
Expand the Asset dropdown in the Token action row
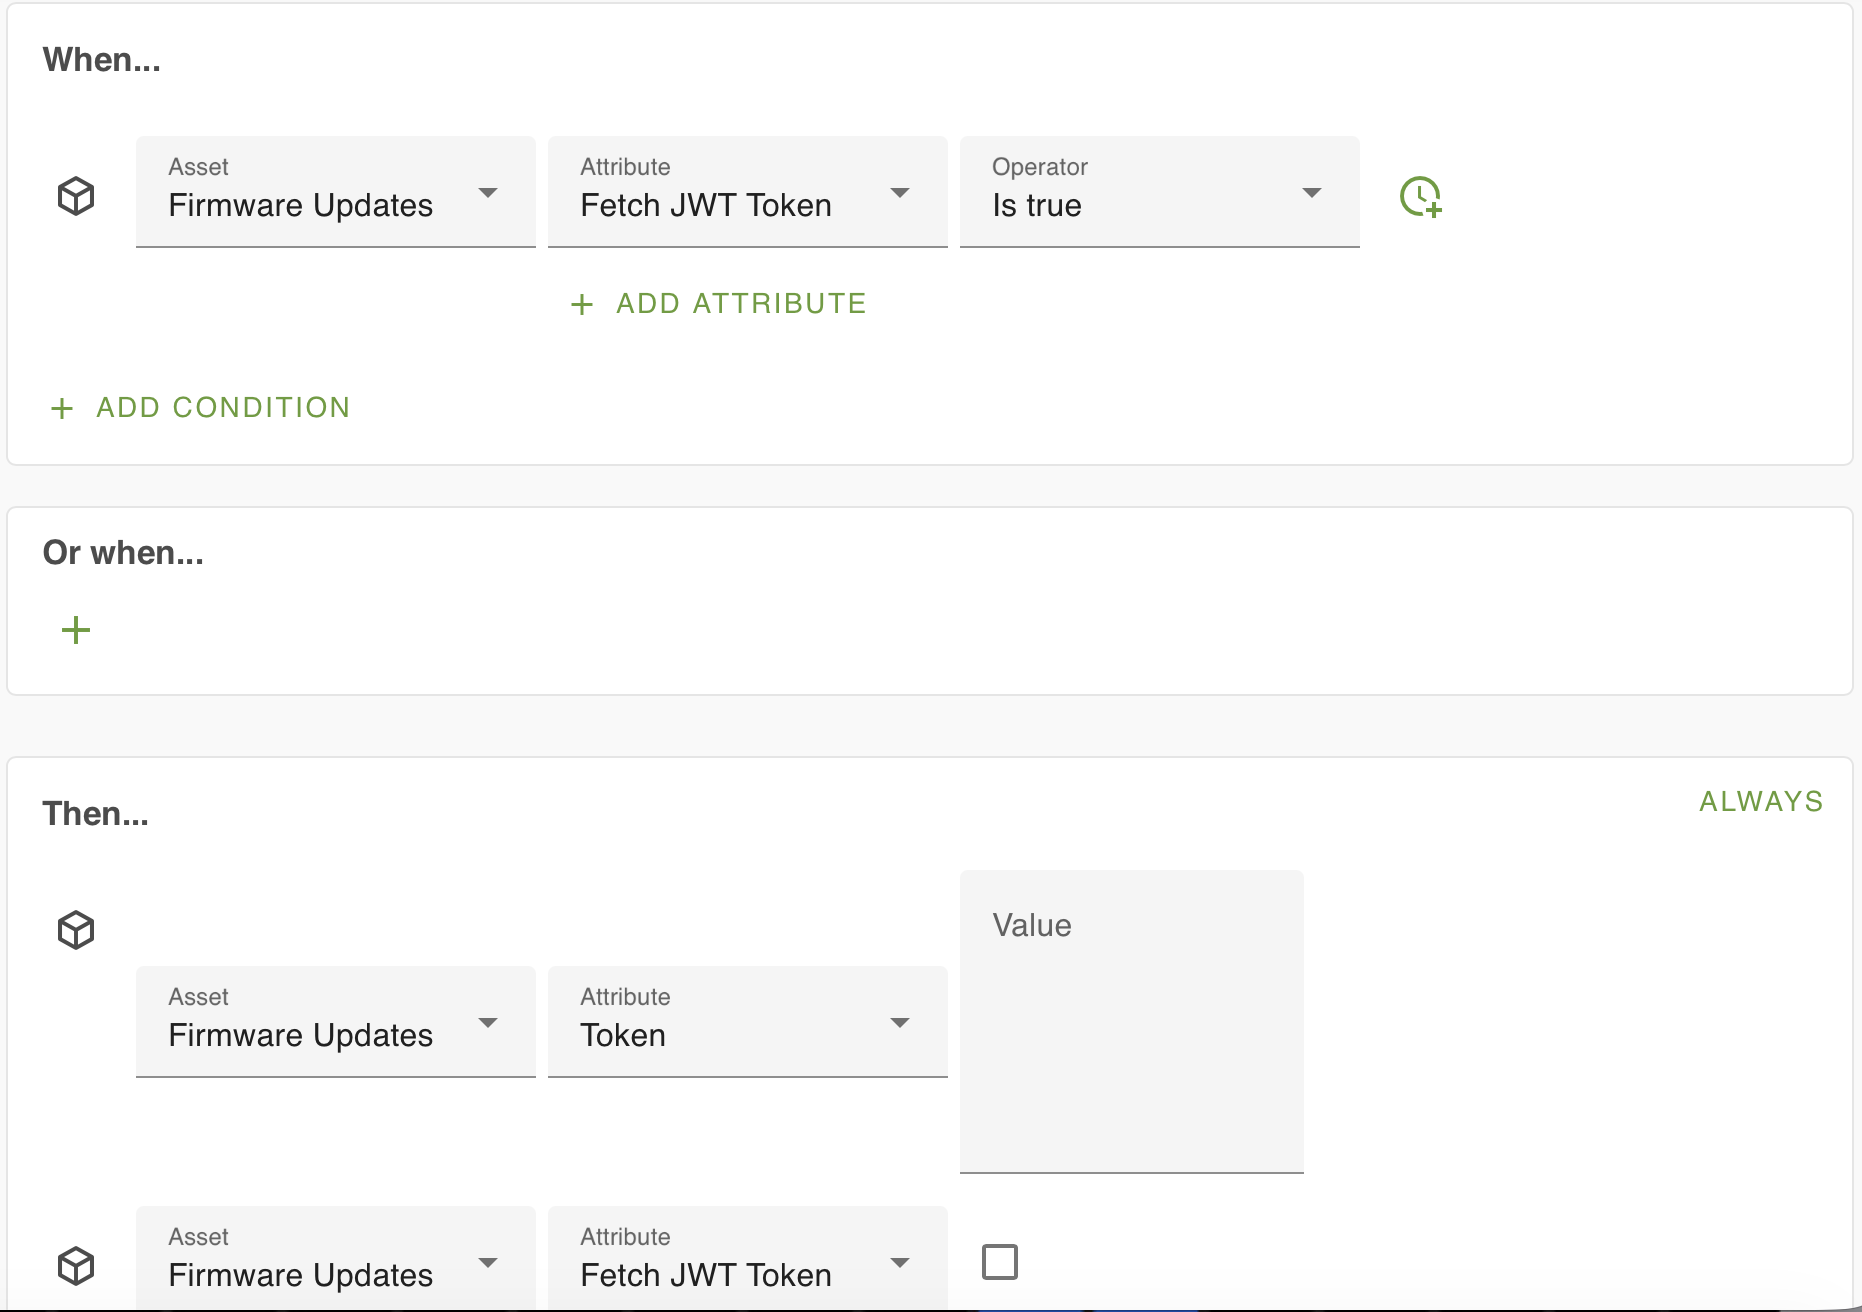335,1022
